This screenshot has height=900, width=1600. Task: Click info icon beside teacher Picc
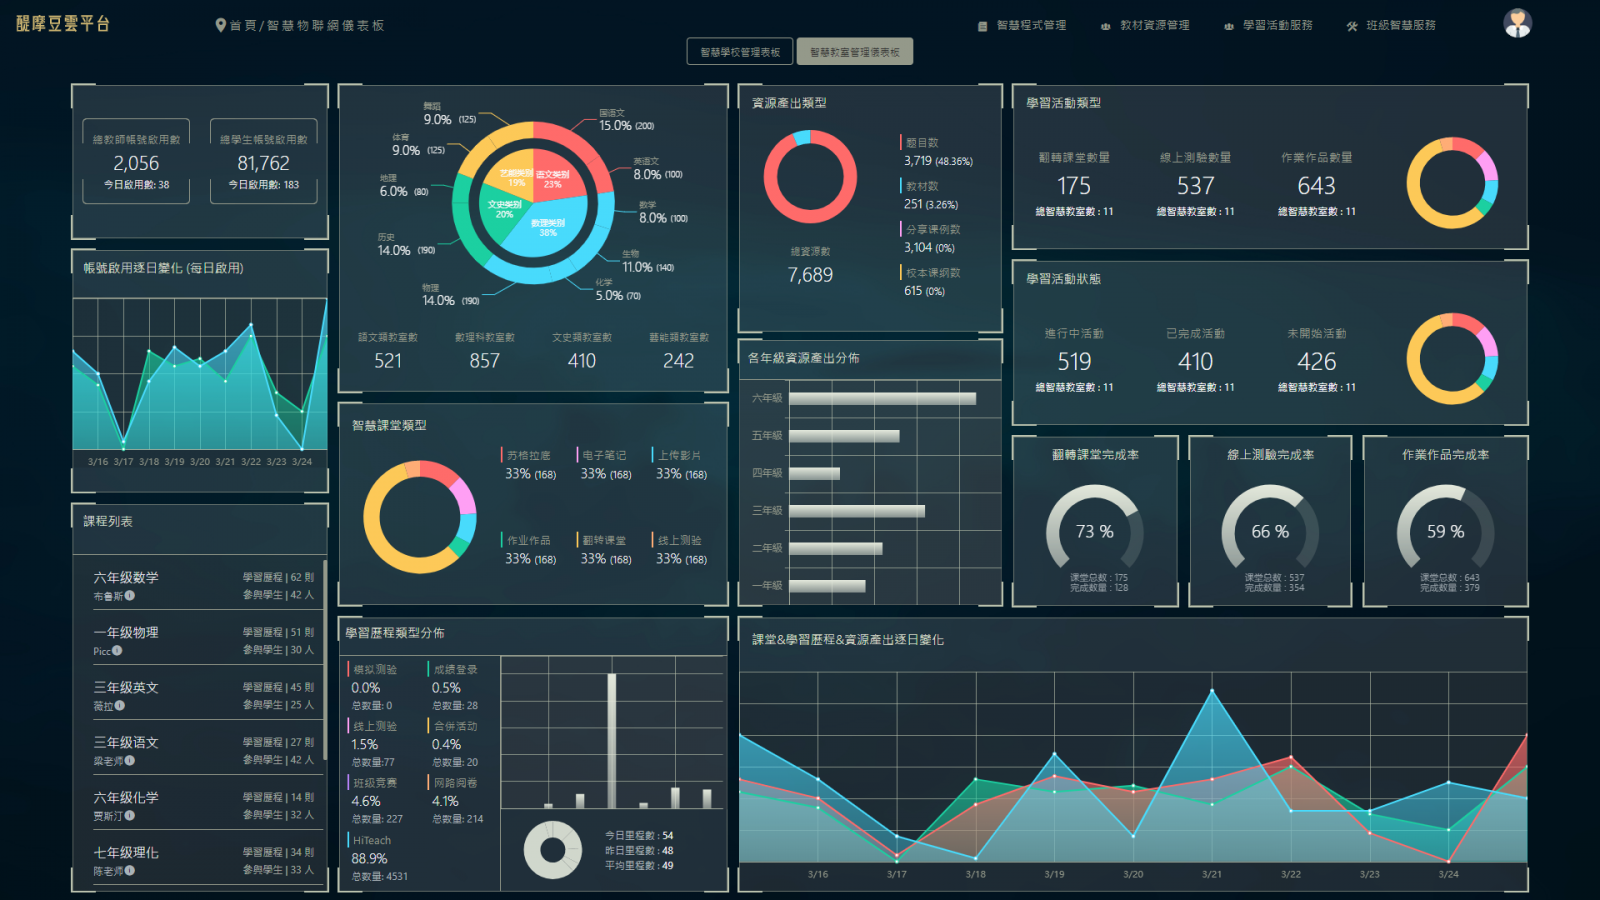(117, 651)
